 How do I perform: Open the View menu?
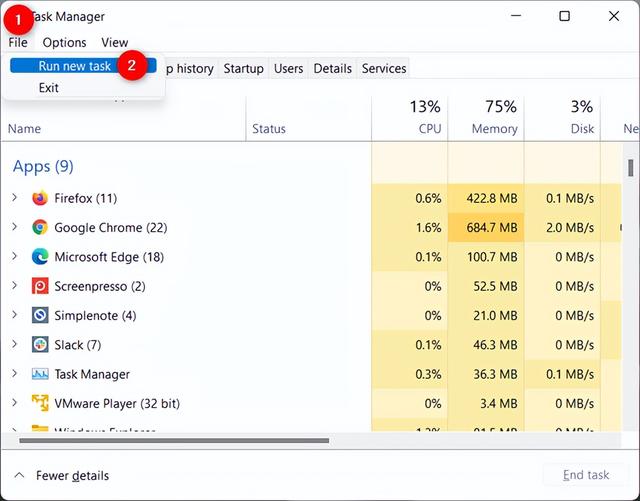coord(115,42)
